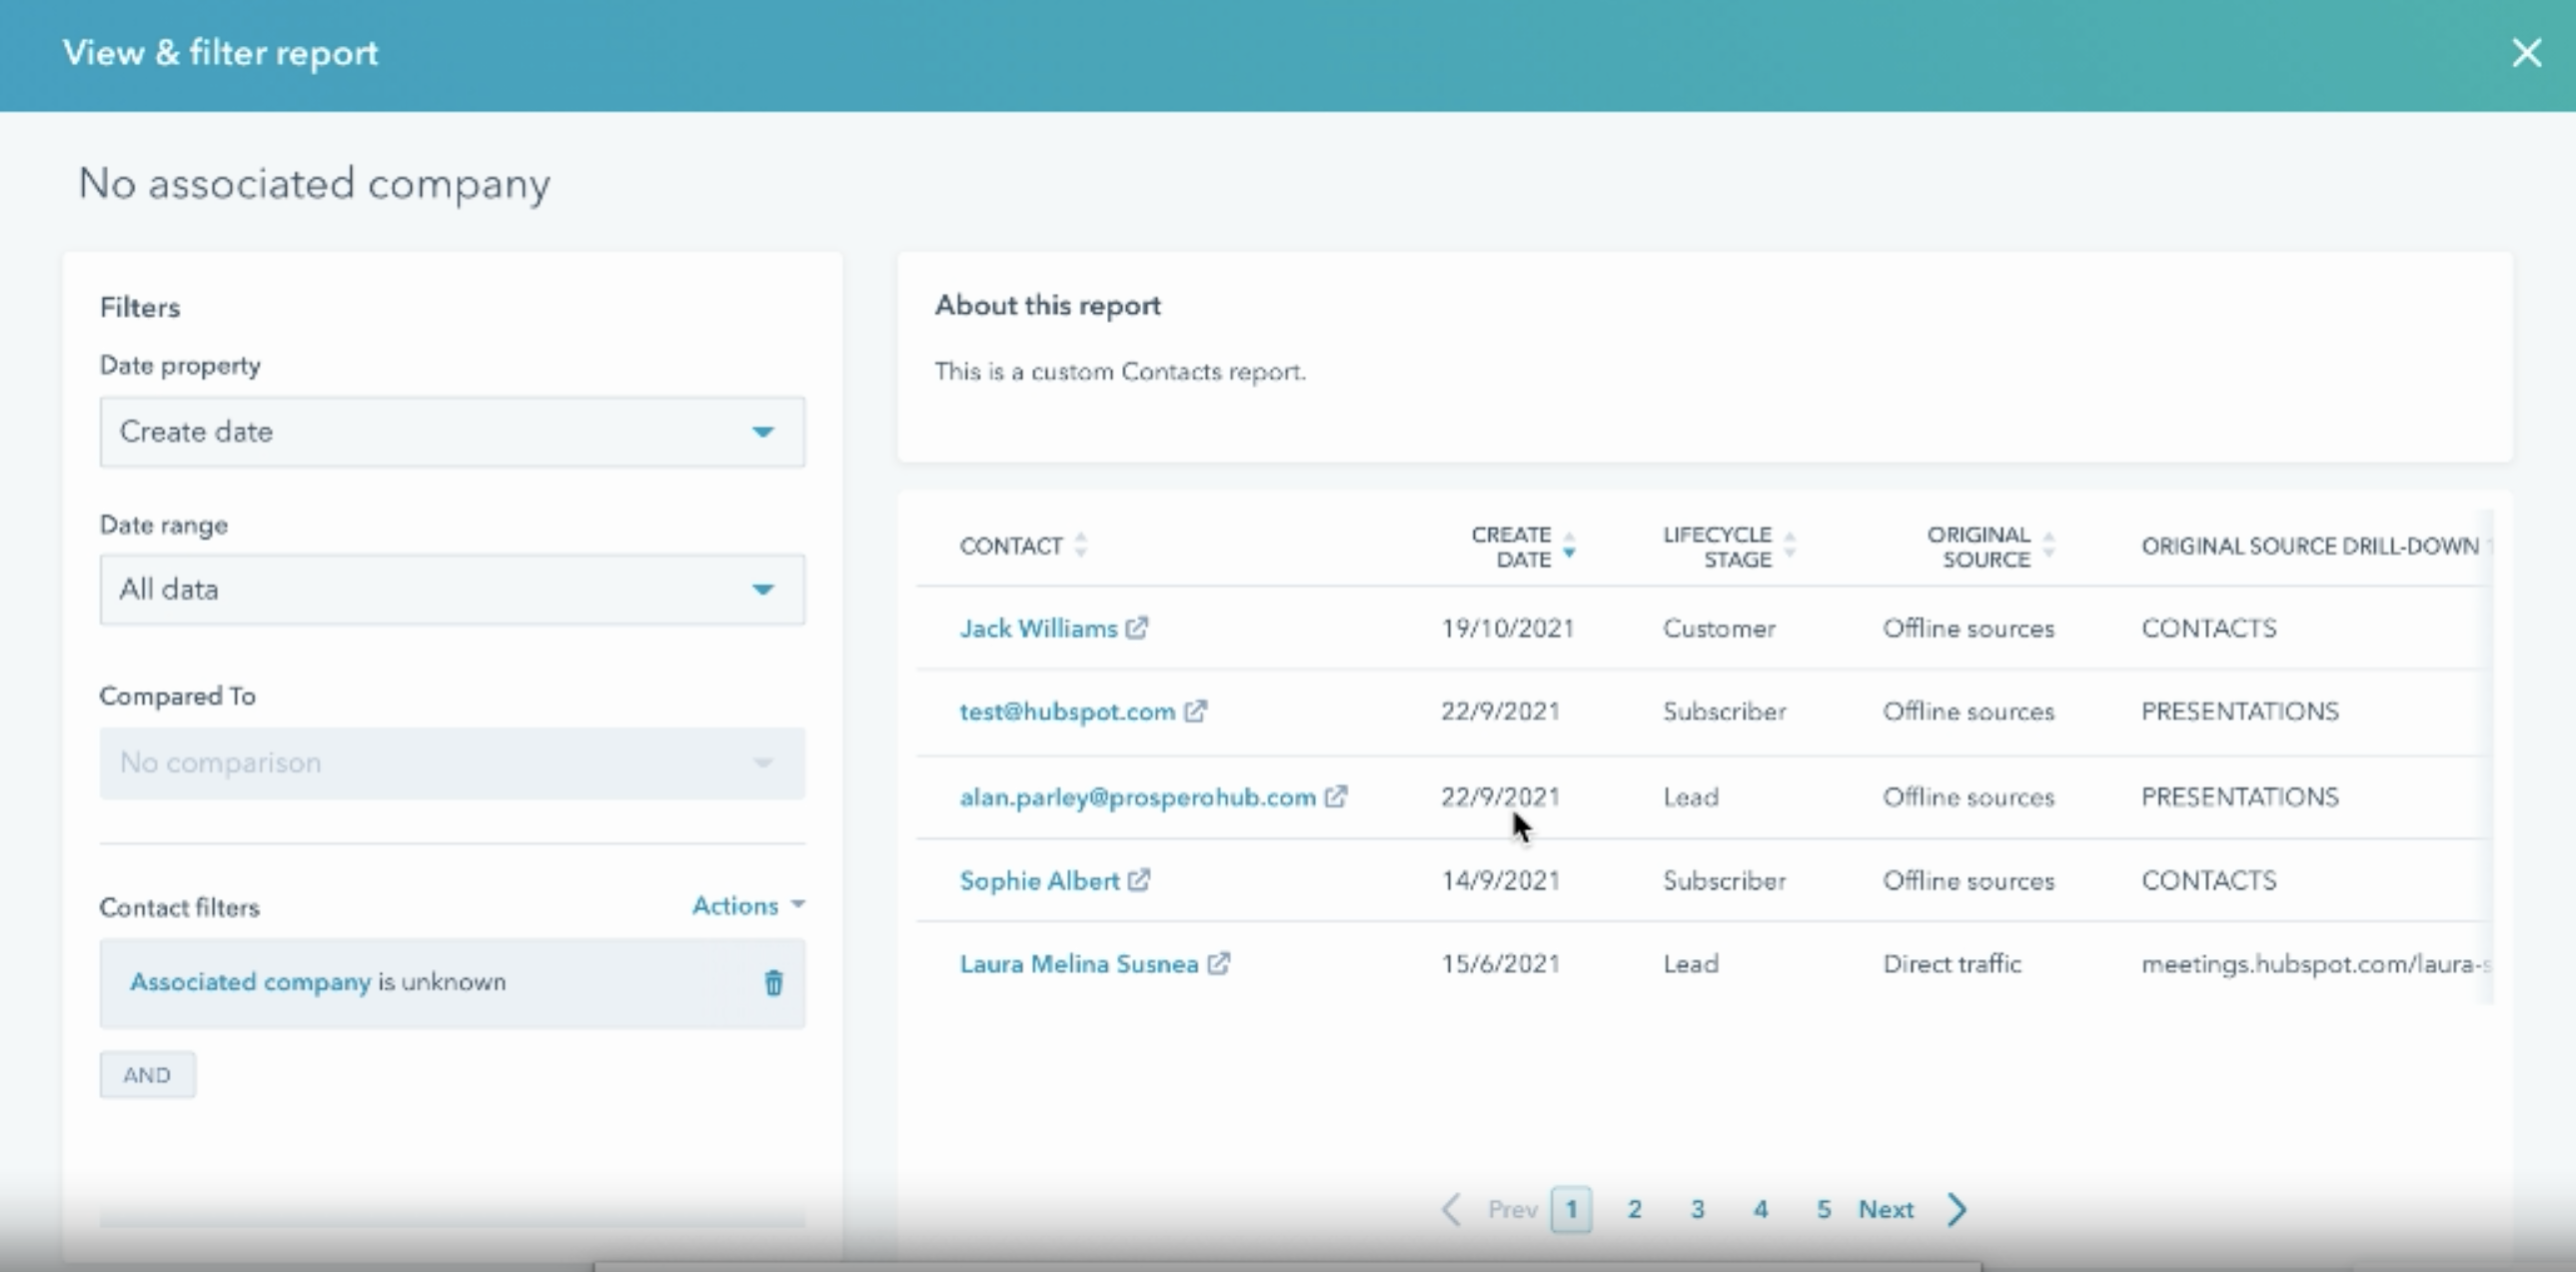Go to page 3 of results
This screenshot has height=1272, width=2576.
[1697, 1209]
